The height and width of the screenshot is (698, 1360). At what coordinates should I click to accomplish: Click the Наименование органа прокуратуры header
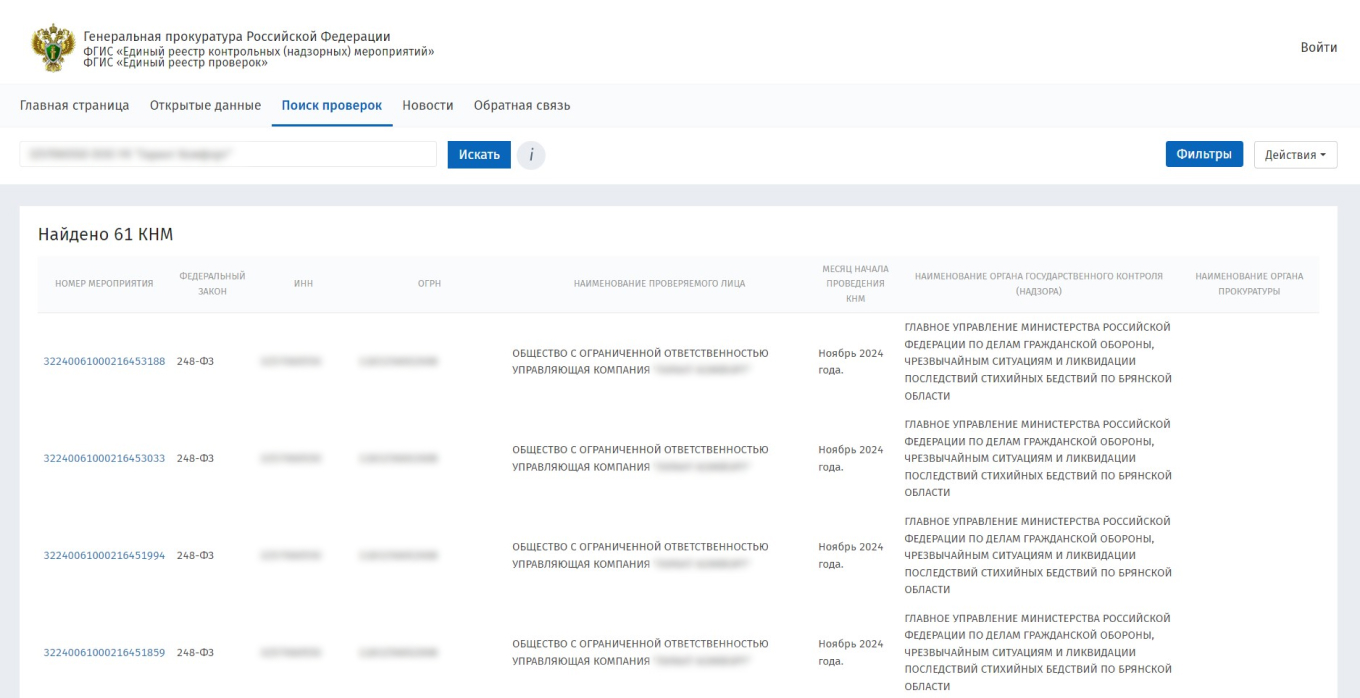tap(1249, 284)
